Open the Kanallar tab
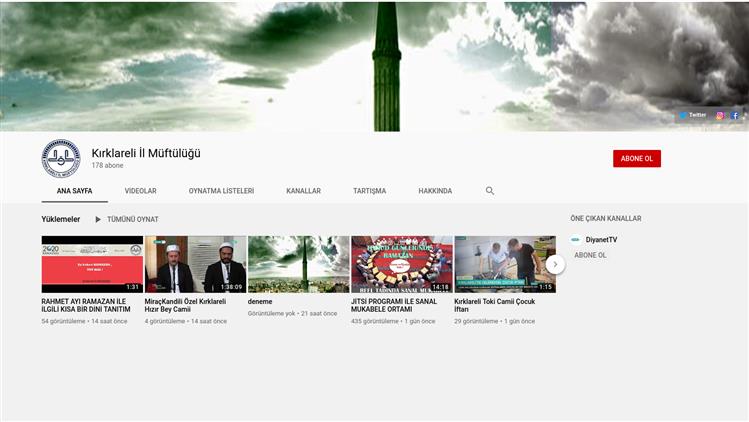The image size is (749, 422). pyautogui.click(x=303, y=191)
